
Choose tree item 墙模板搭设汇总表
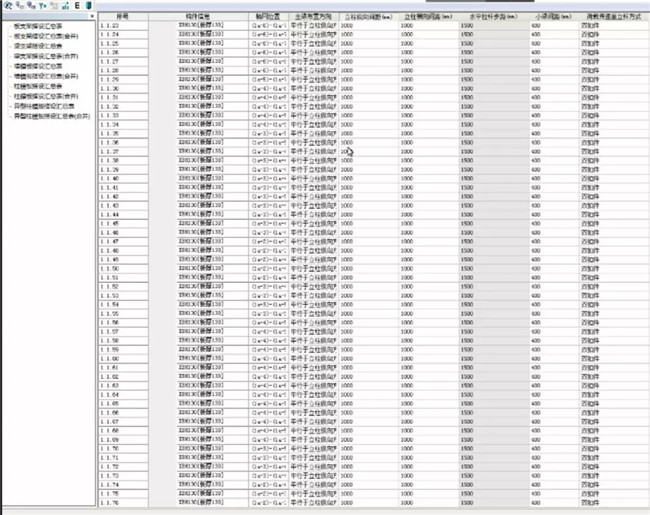point(38,66)
